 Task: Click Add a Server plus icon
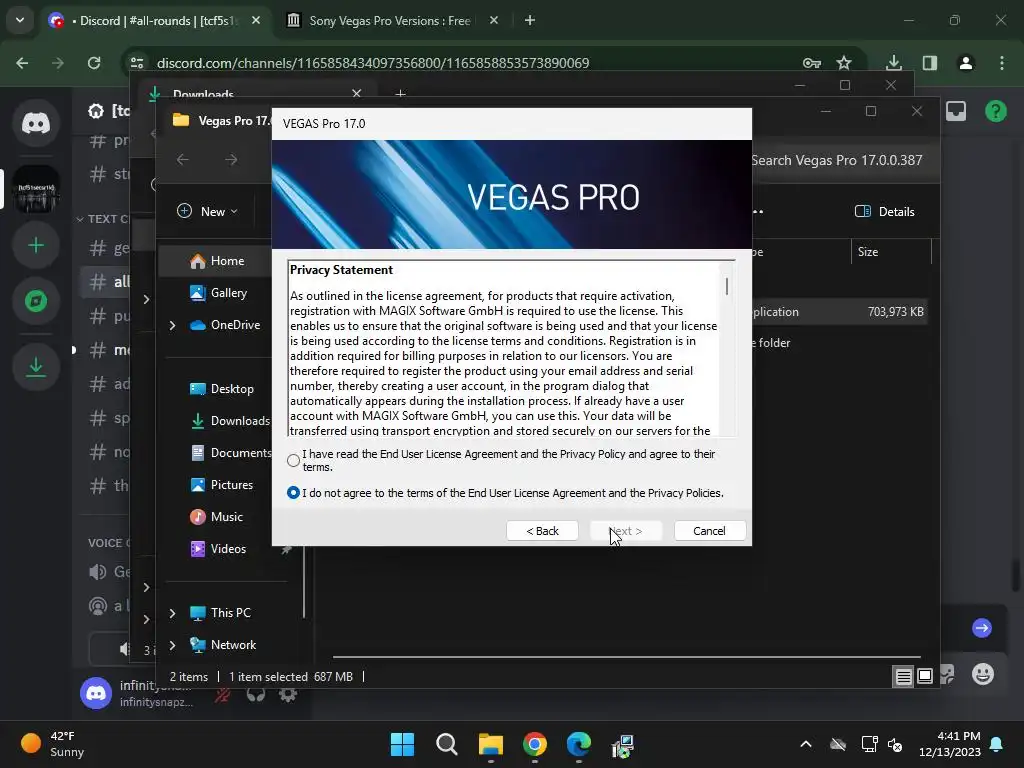pos(36,246)
